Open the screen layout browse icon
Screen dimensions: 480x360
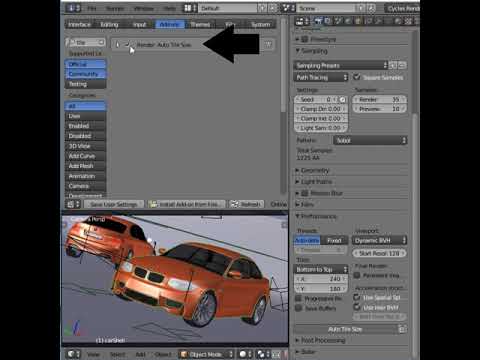[190, 8]
